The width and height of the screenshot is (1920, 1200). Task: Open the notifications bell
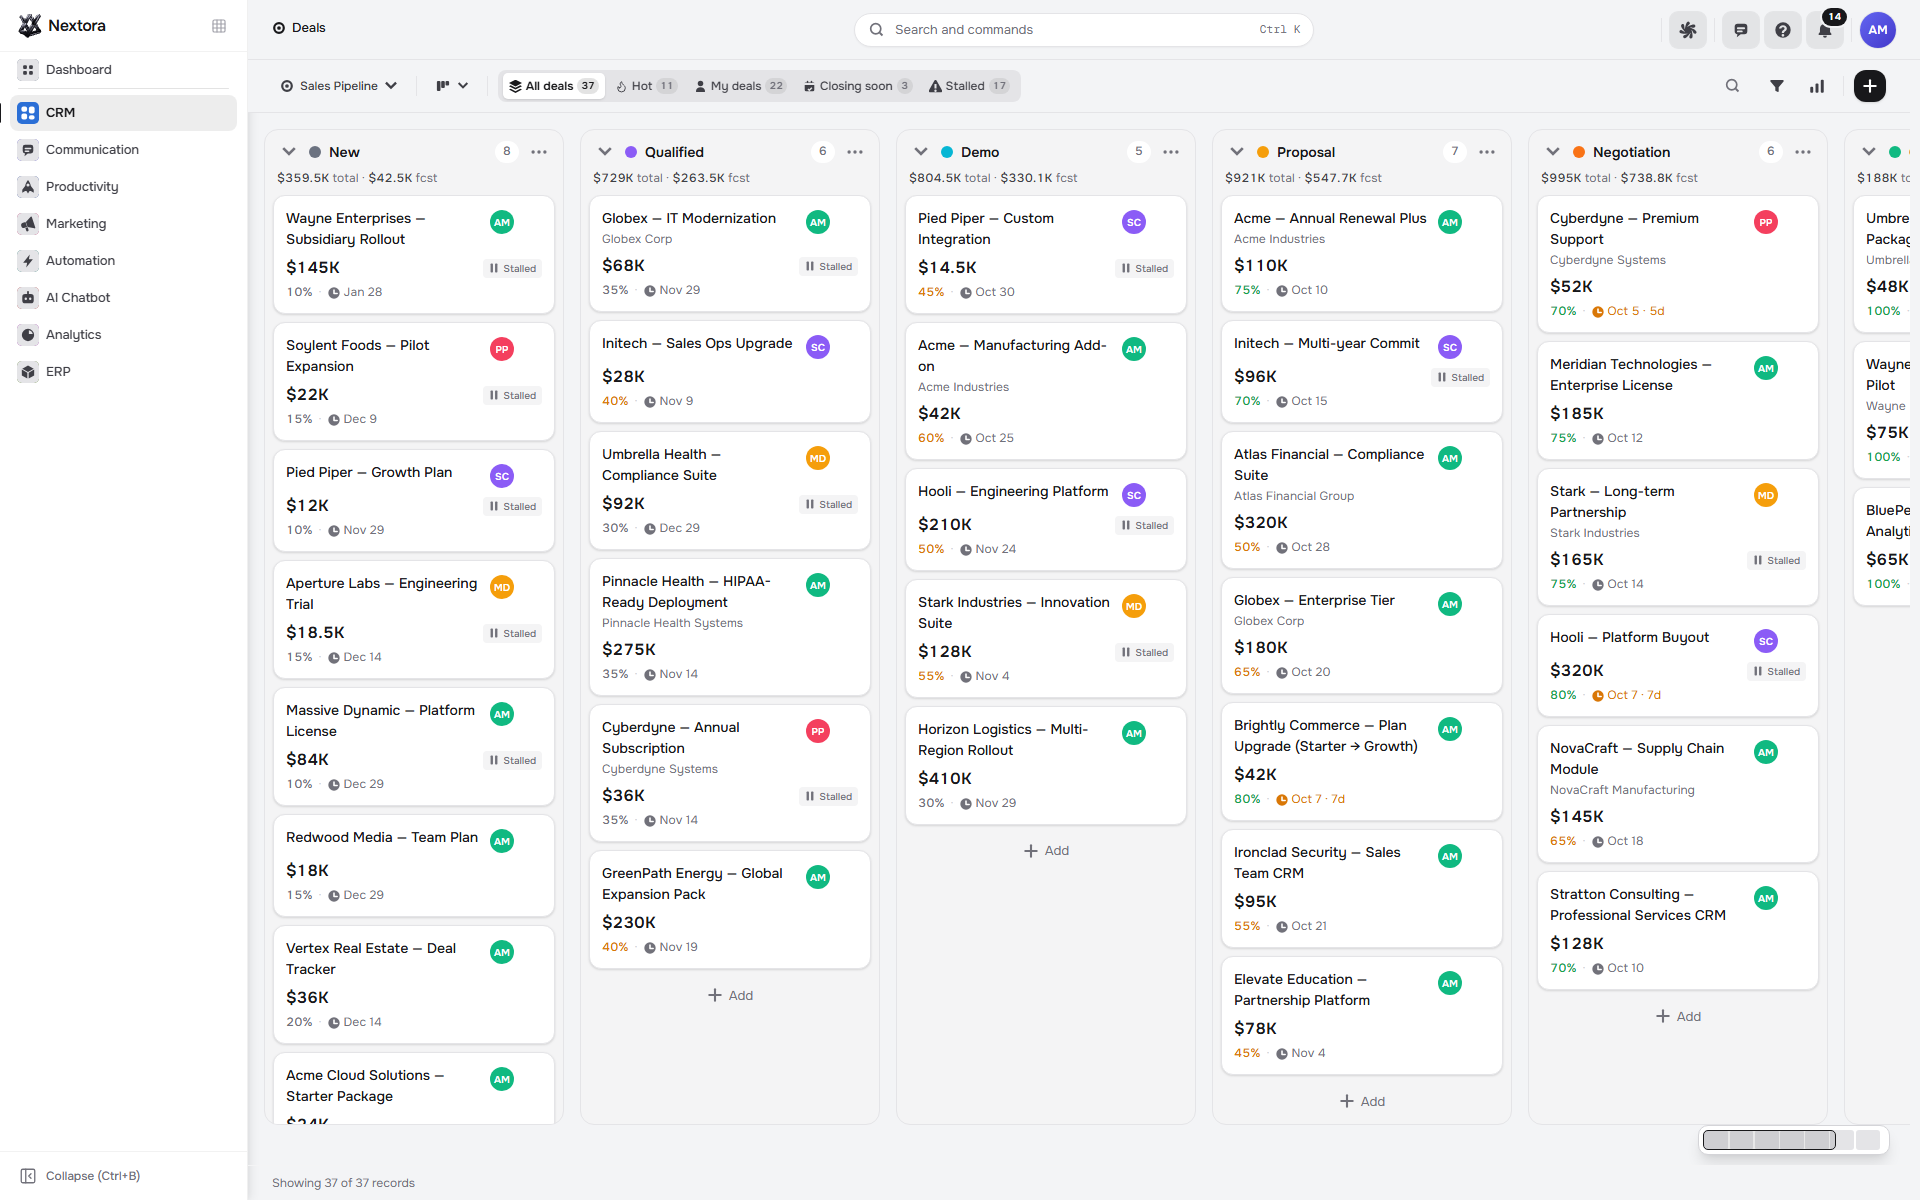1825,30
